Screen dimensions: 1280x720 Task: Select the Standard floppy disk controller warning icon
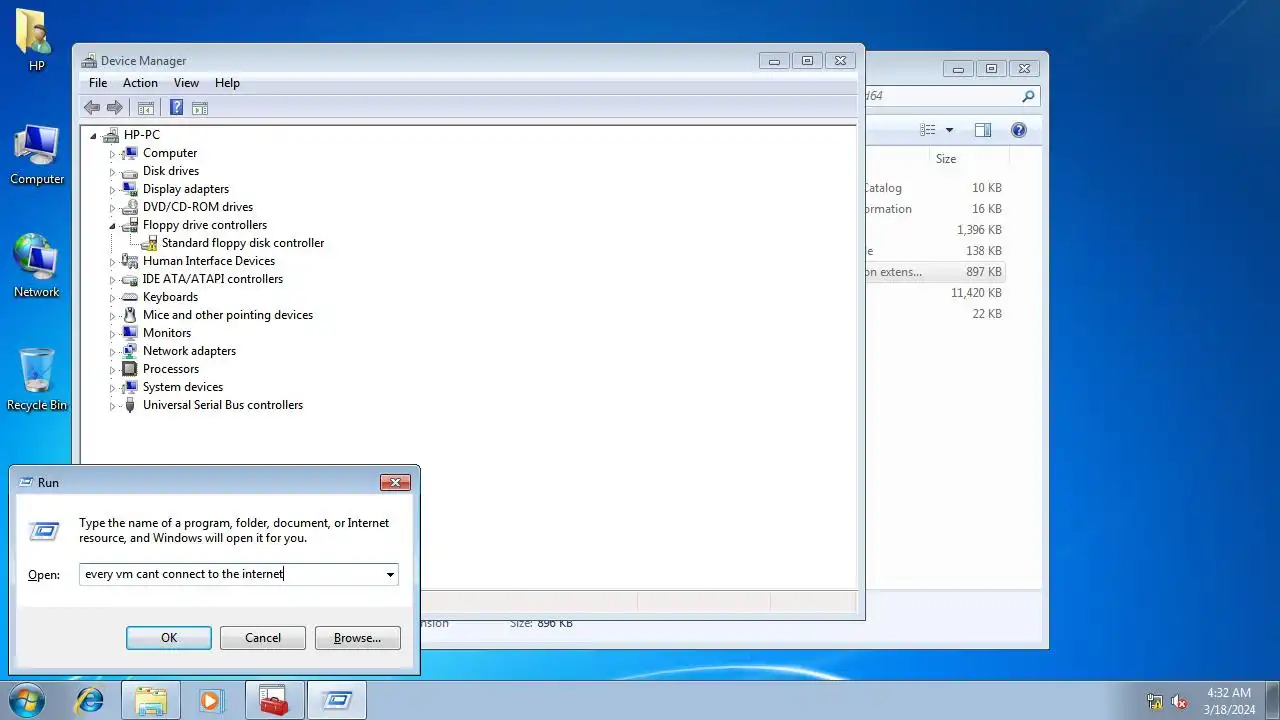pyautogui.click(x=149, y=243)
